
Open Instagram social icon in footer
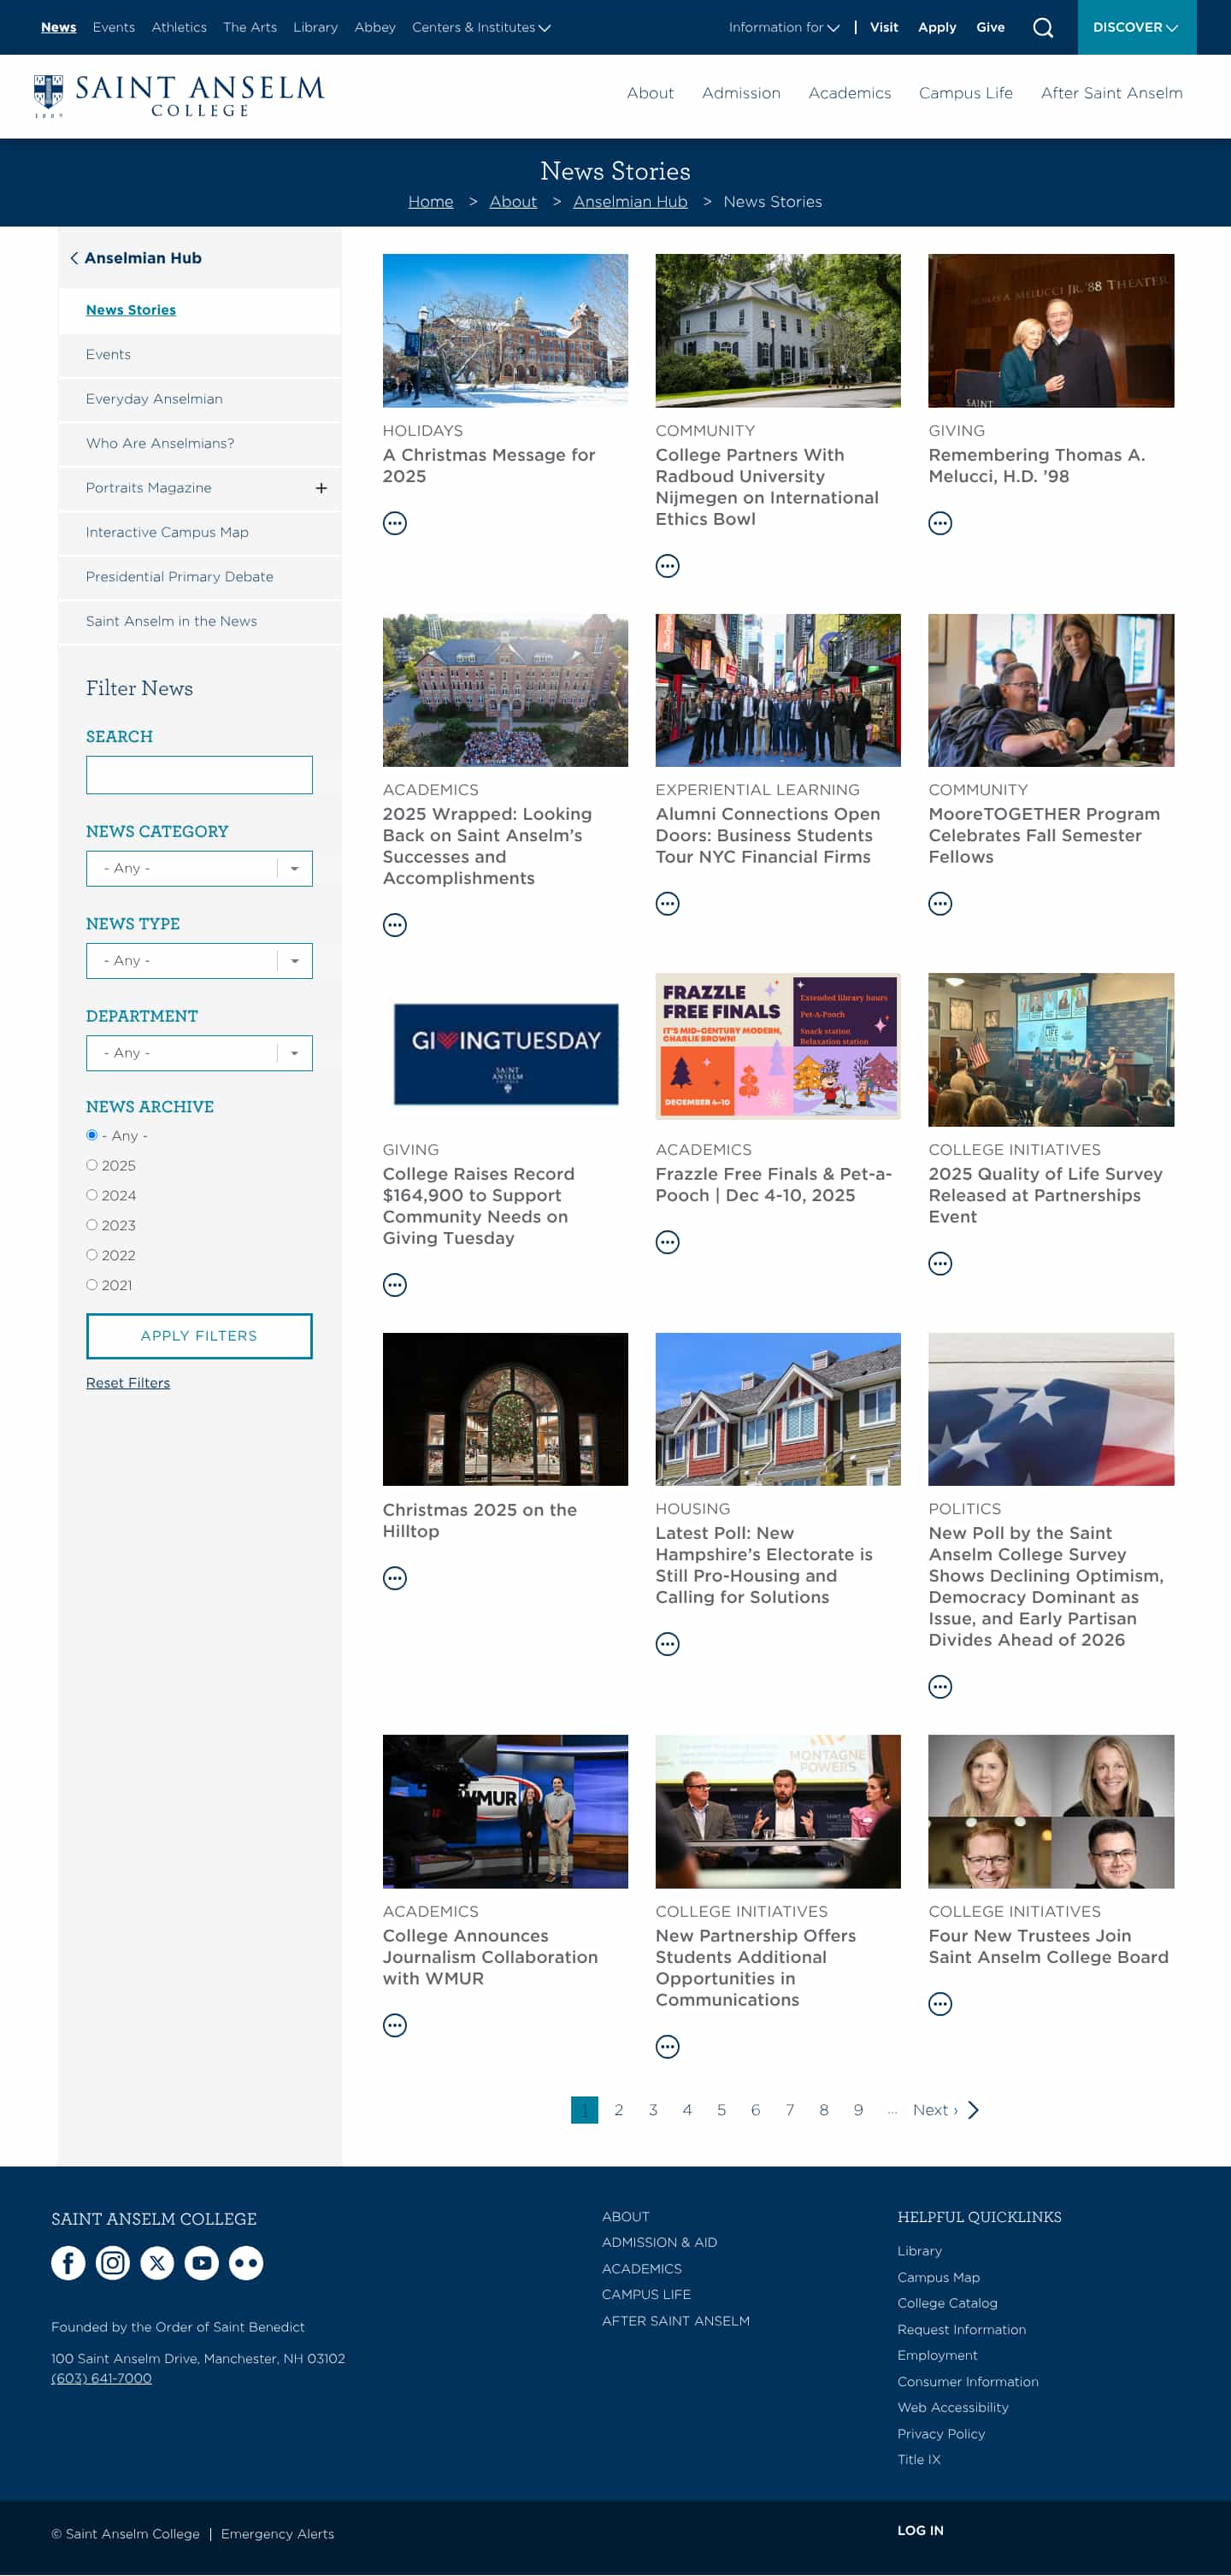point(113,2262)
